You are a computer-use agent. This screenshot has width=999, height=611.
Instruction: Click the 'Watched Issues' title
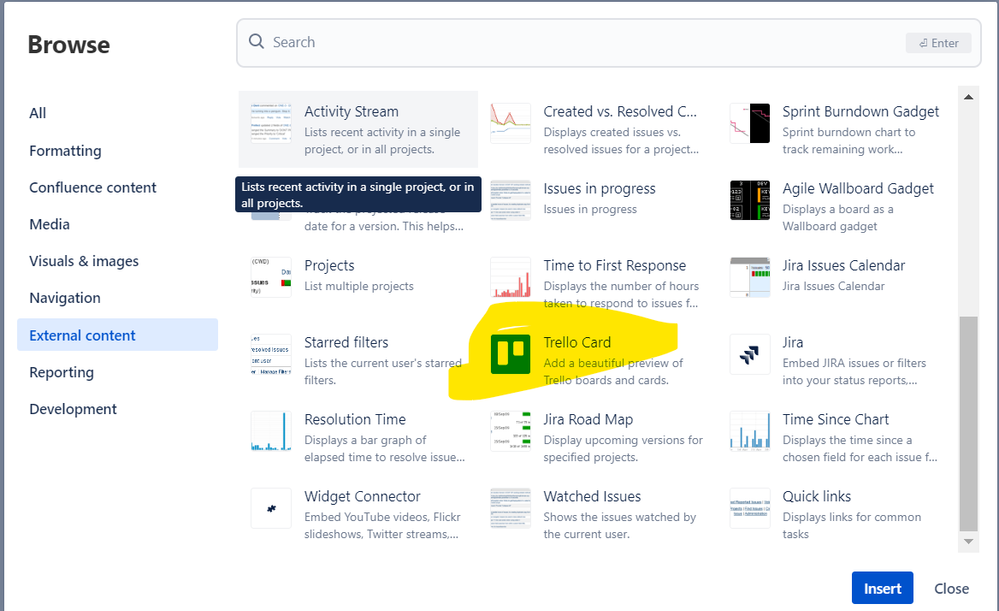coord(592,497)
